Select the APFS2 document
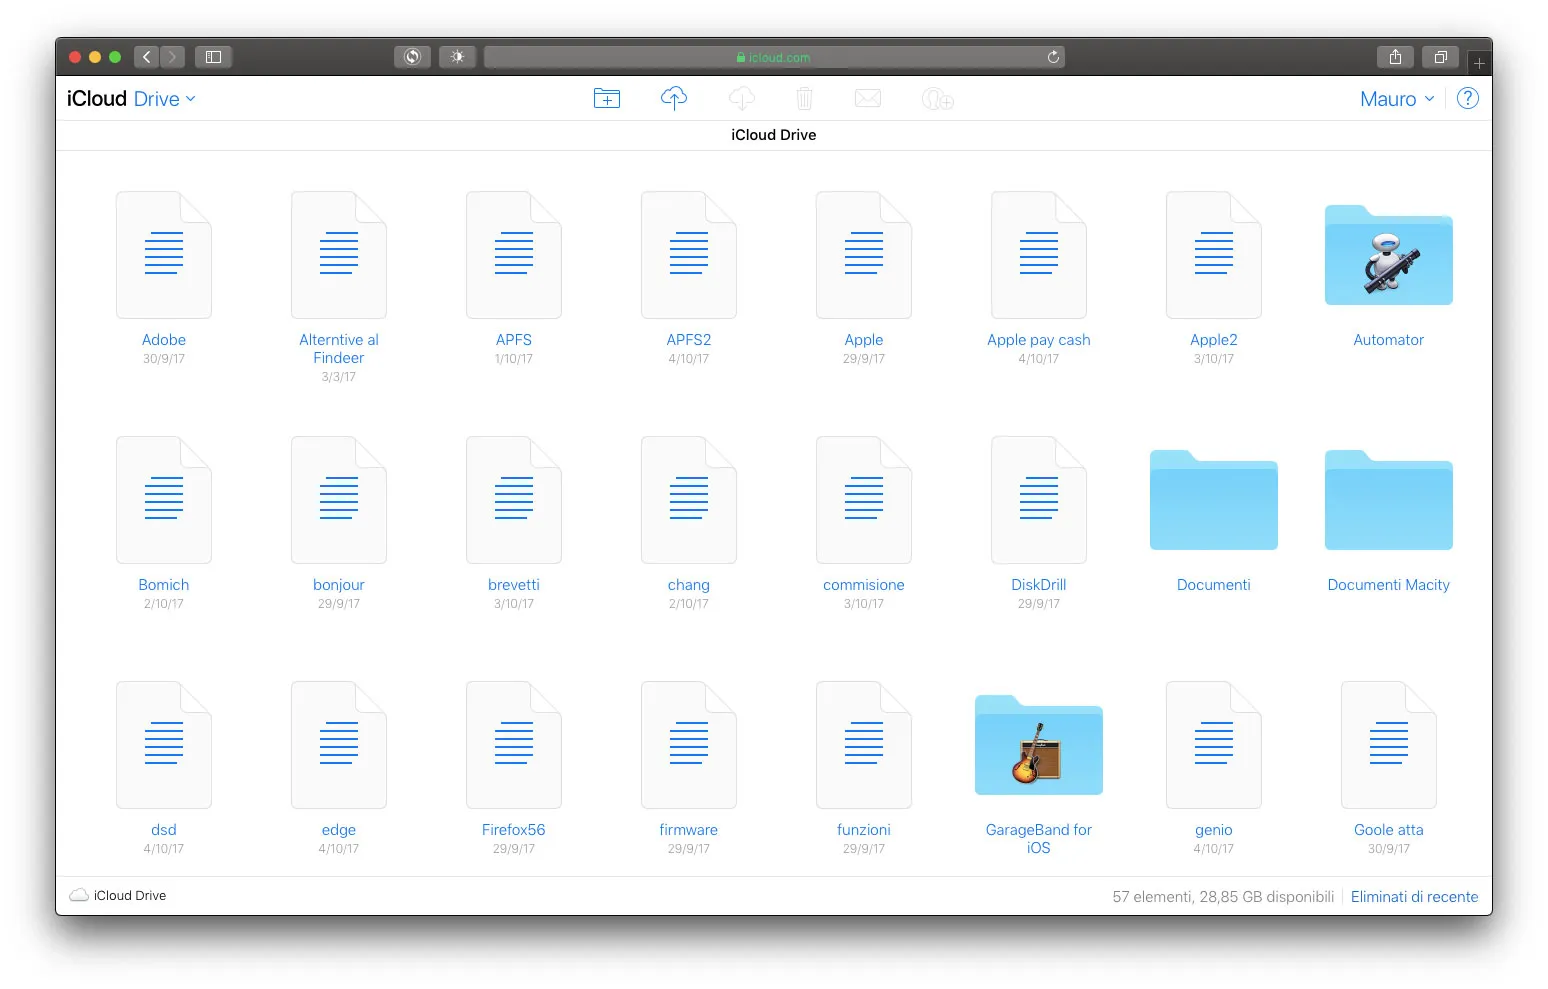This screenshot has height=989, width=1548. (688, 255)
